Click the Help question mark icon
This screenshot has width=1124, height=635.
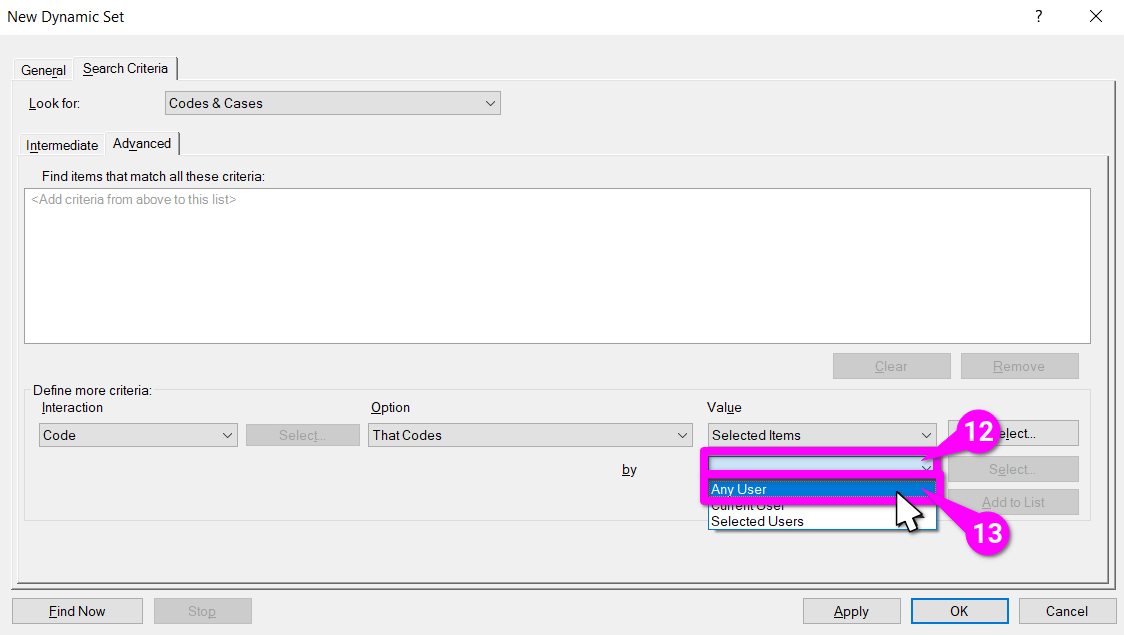(1039, 17)
